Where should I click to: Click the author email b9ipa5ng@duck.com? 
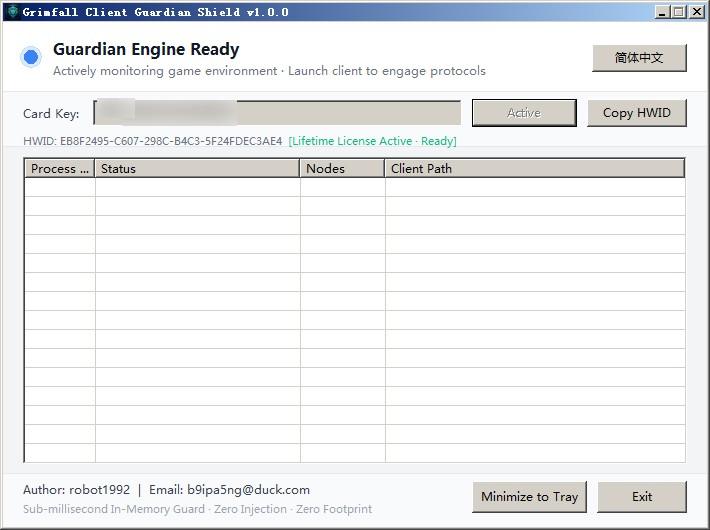click(x=249, y=490)
